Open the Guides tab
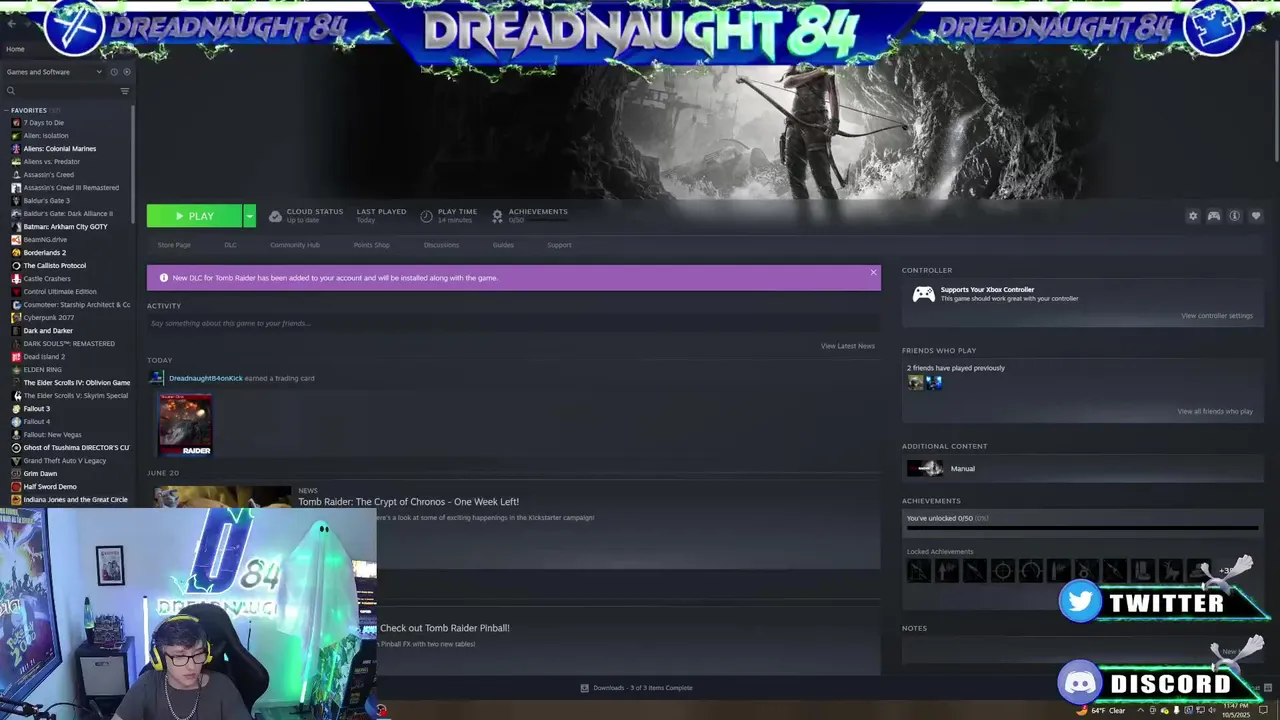 point(503,245)
